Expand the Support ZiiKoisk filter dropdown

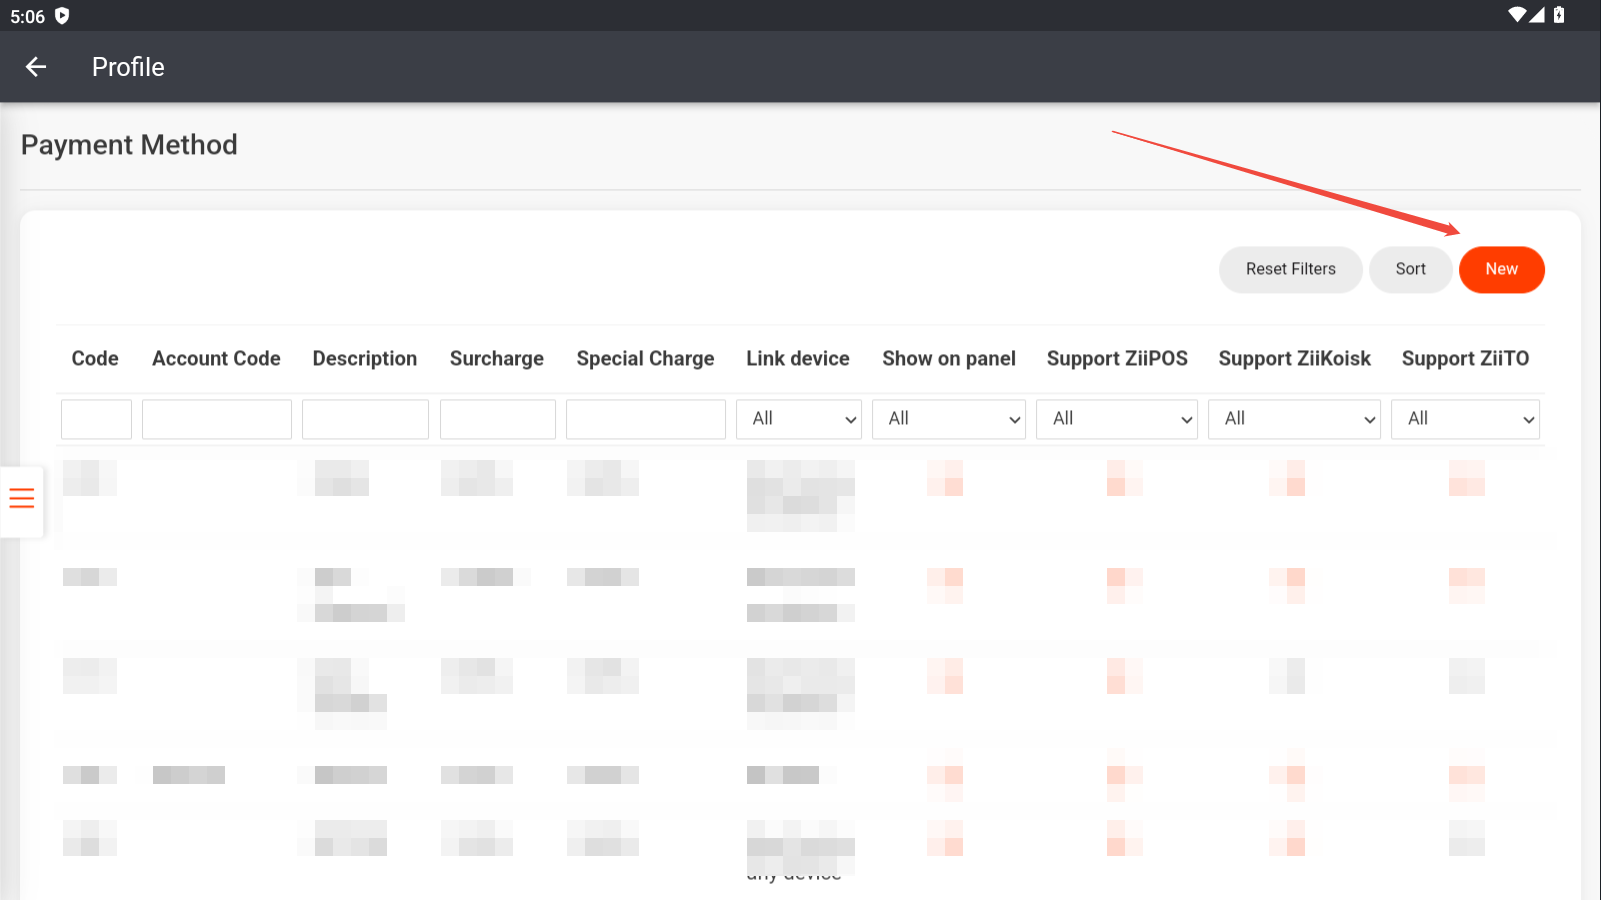point(1294,419)
